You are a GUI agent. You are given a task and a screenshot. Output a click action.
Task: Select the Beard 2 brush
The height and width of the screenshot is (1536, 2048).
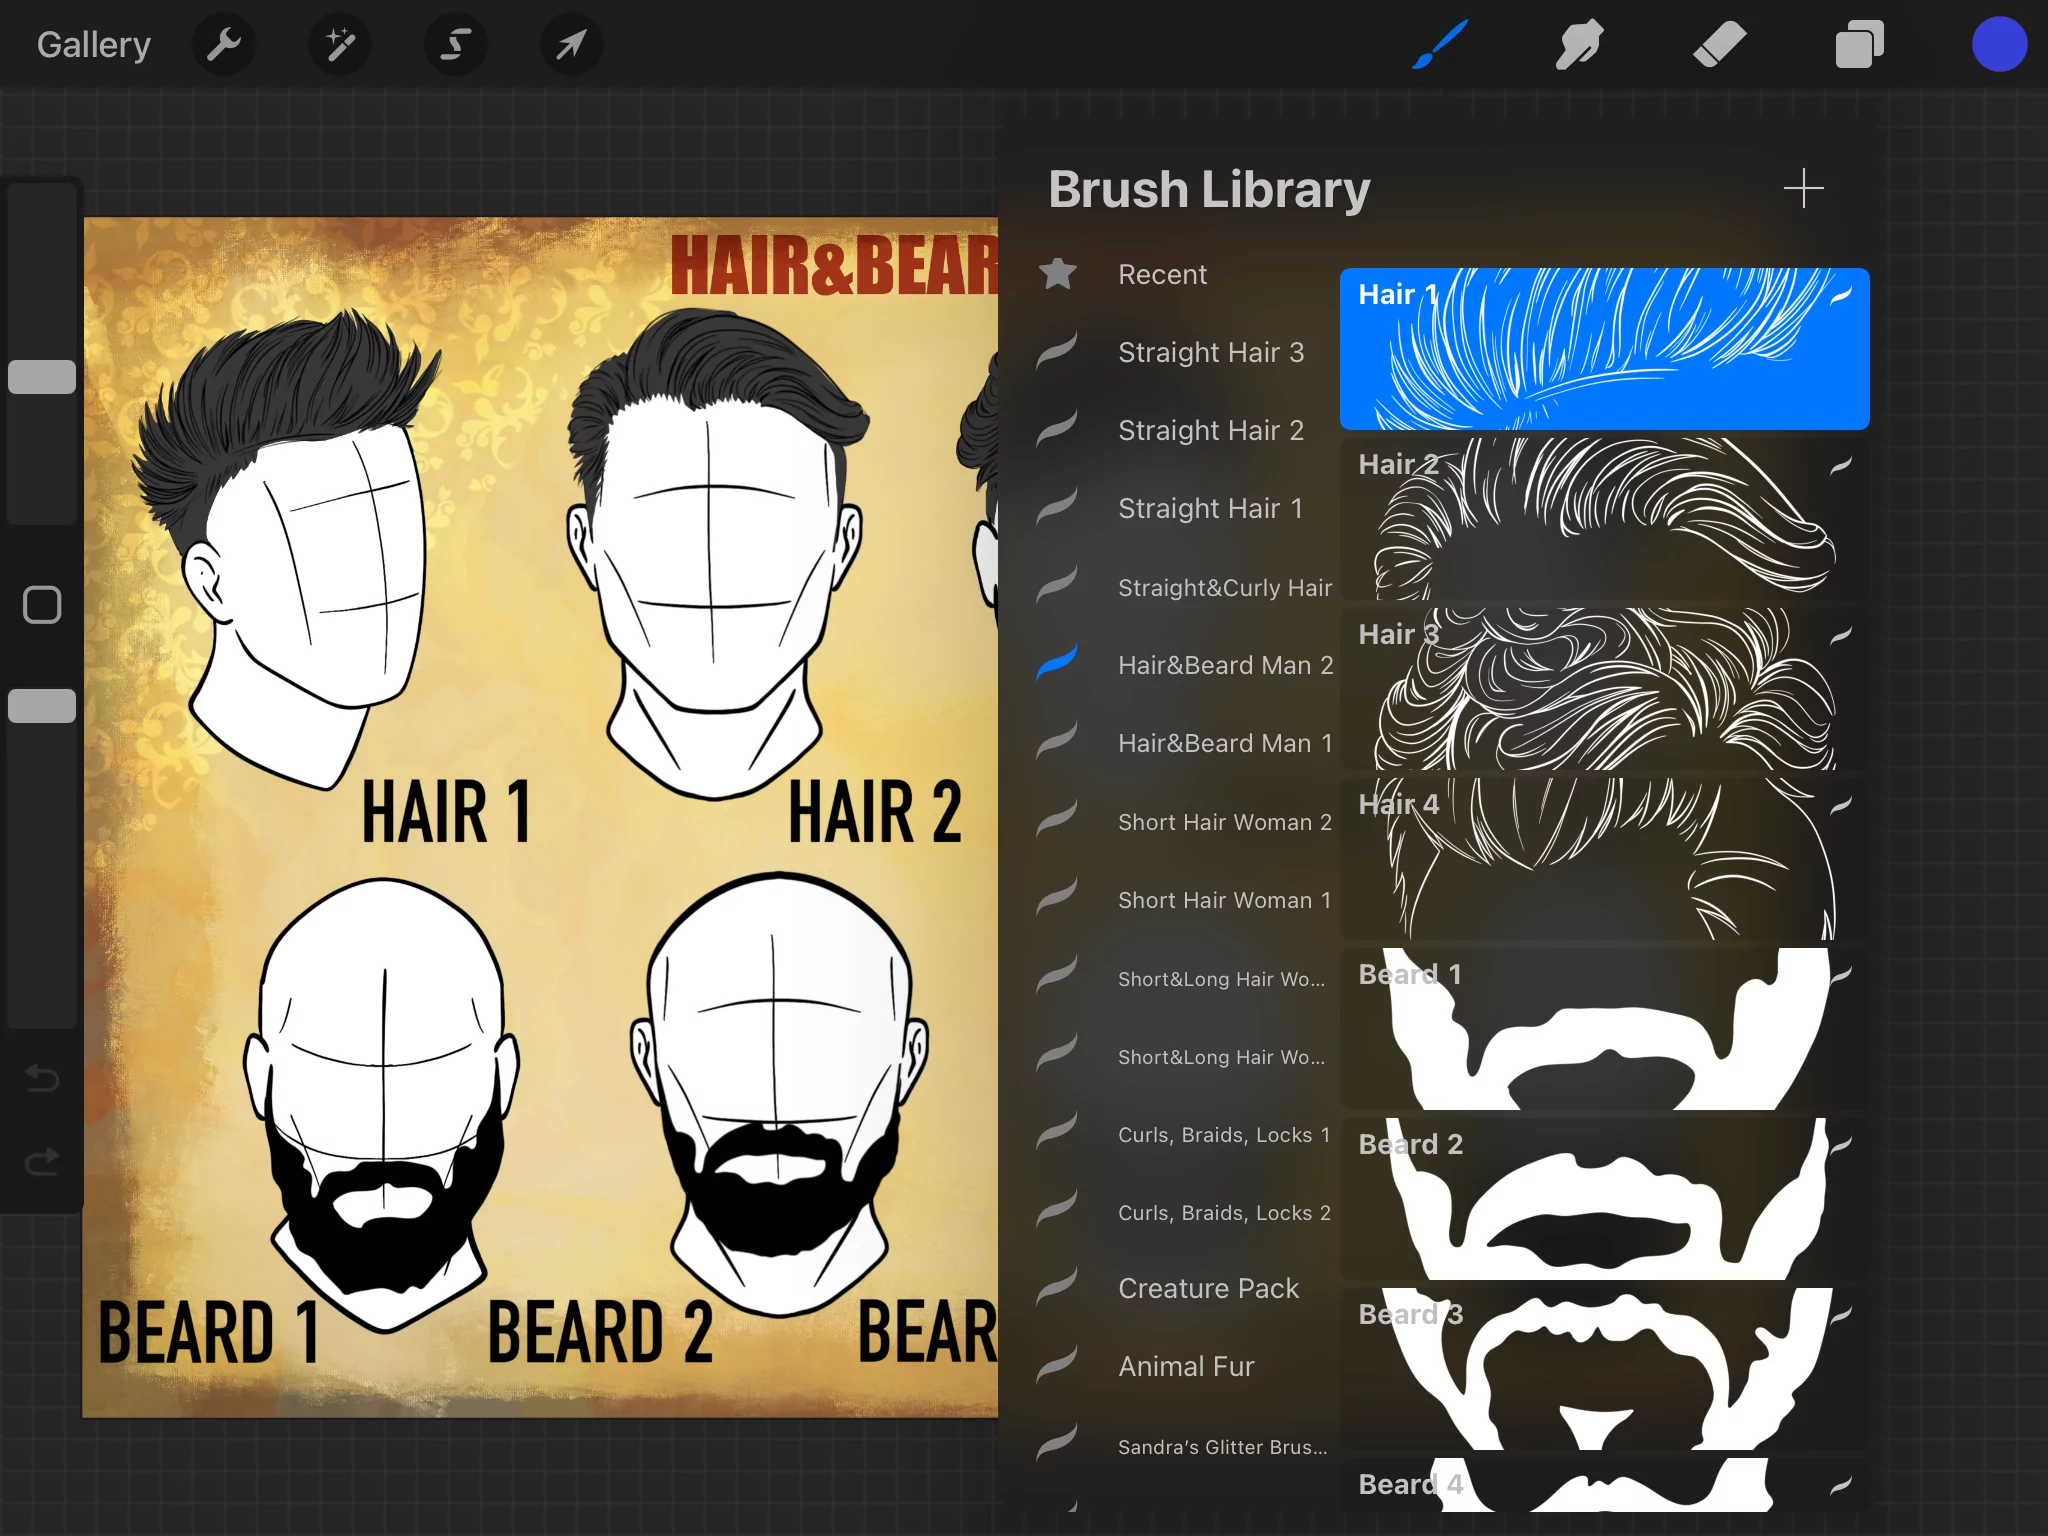coord(1604,1199)
